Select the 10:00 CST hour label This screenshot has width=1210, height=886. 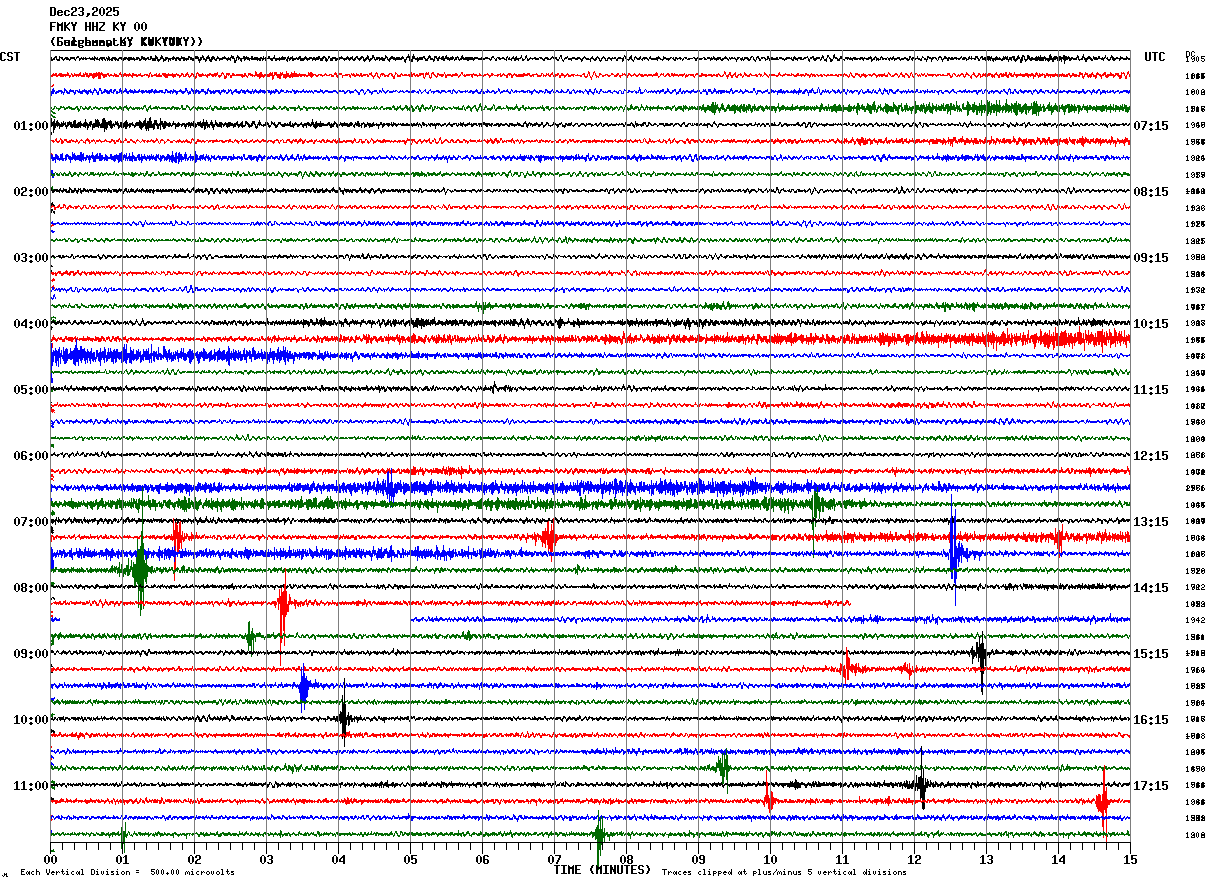(31, 720)
